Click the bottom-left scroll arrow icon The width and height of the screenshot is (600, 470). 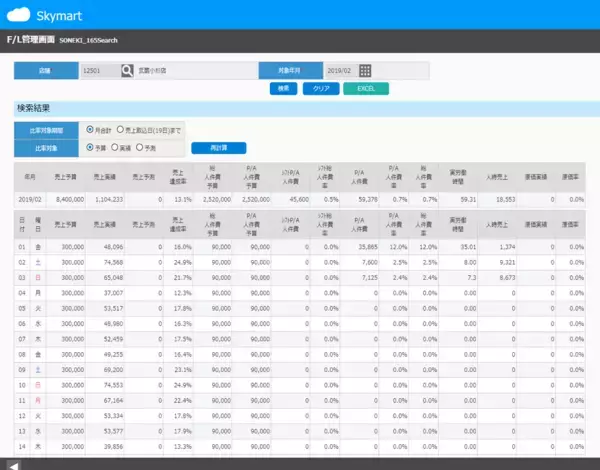point(12,464)
